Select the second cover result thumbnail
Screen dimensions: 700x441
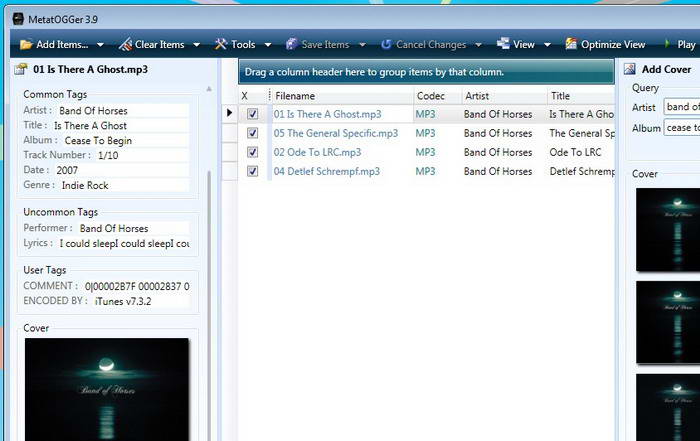click(x=668, y=322)
